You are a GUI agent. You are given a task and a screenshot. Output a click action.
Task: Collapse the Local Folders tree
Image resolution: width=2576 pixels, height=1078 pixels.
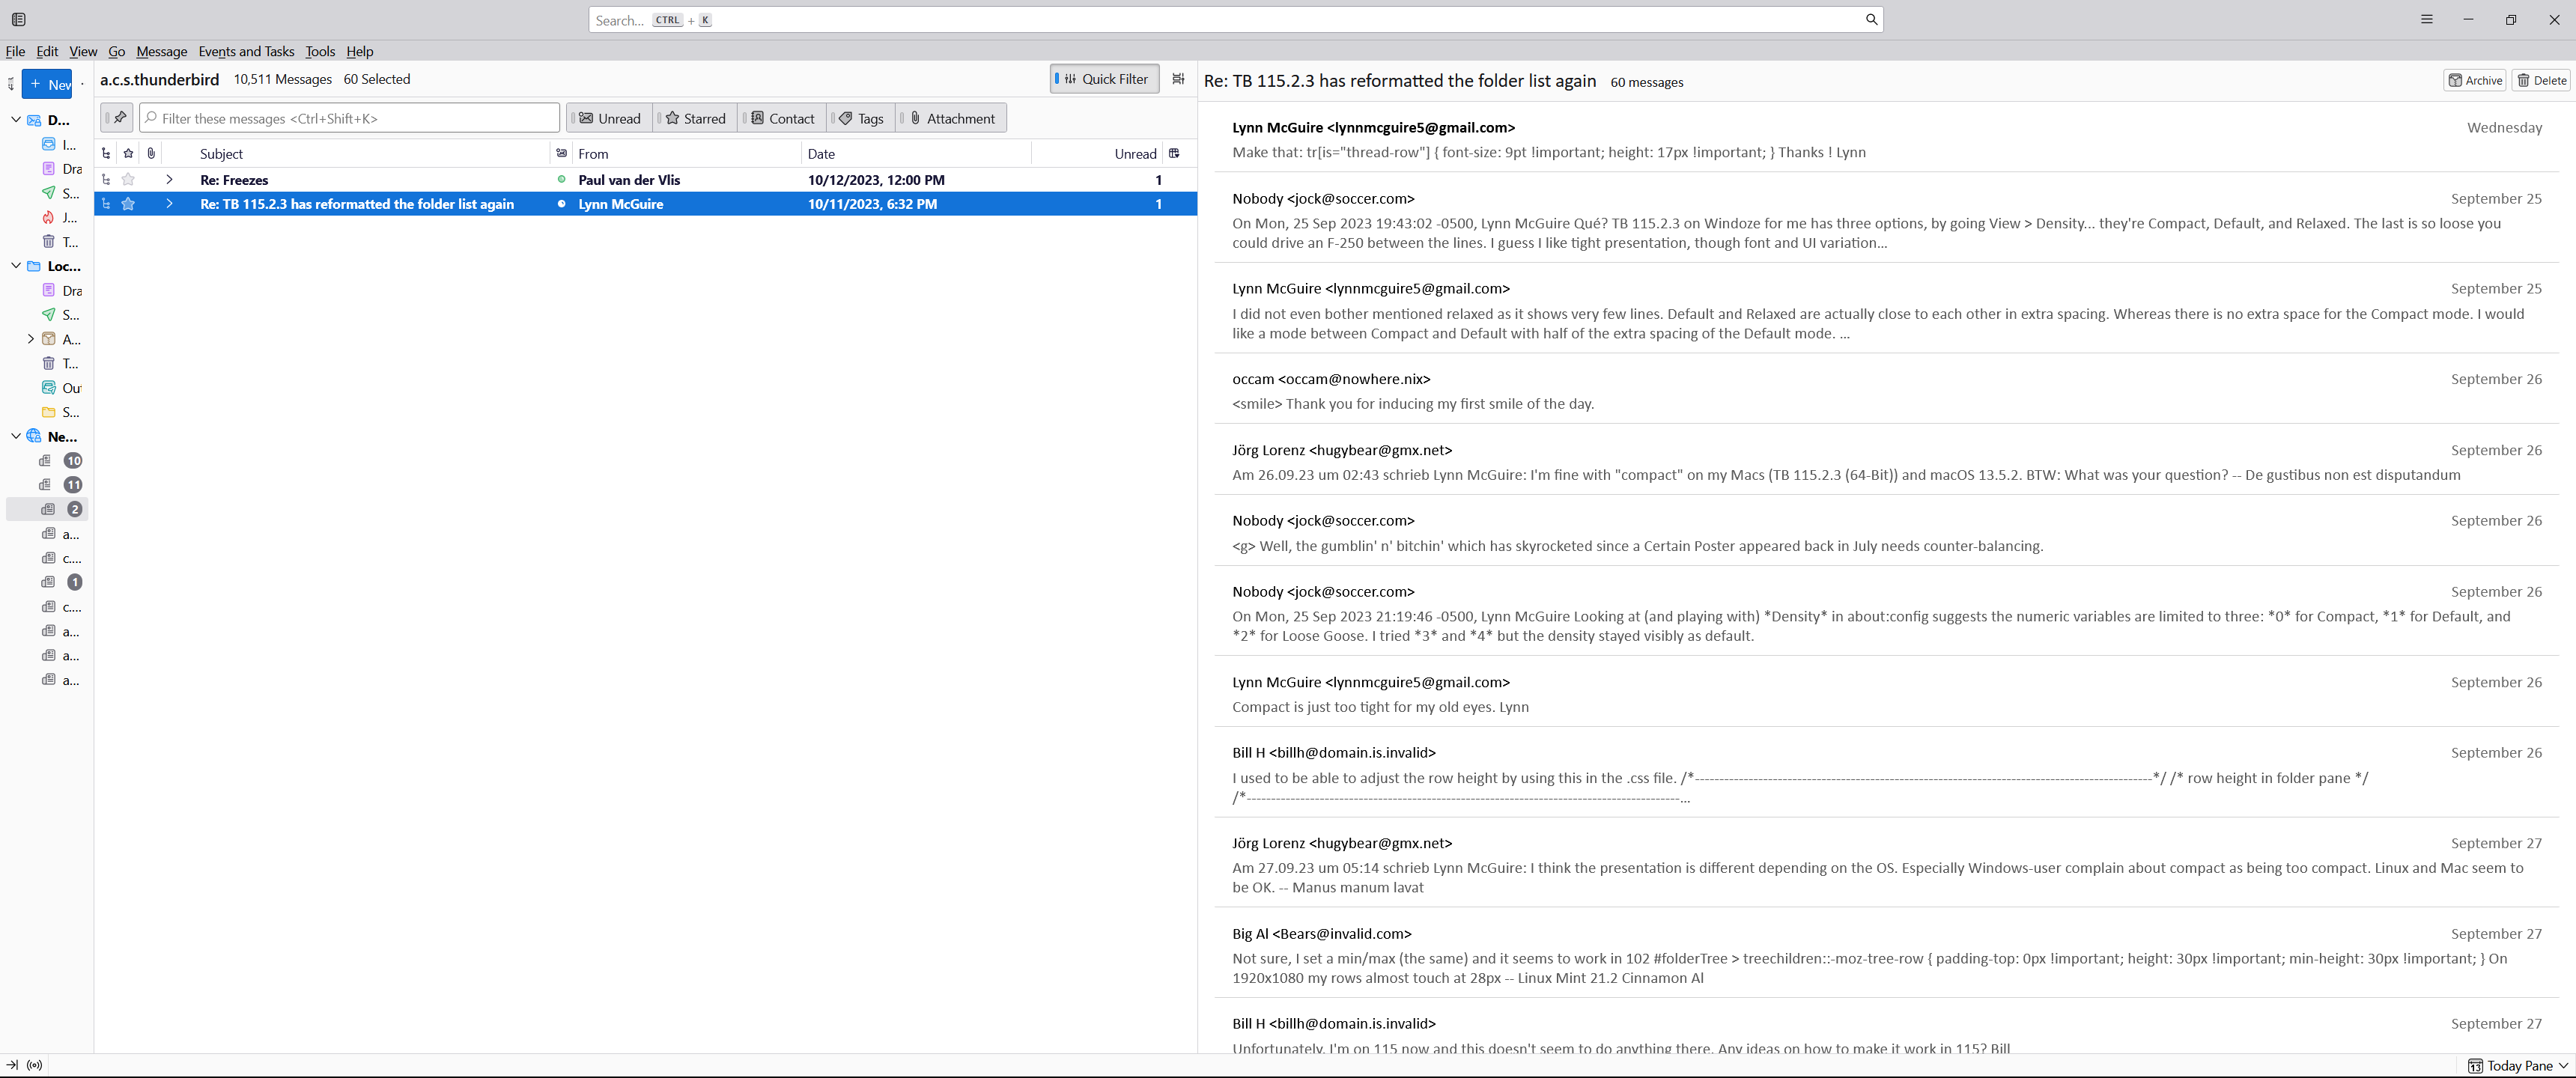(x=16, y=266)
